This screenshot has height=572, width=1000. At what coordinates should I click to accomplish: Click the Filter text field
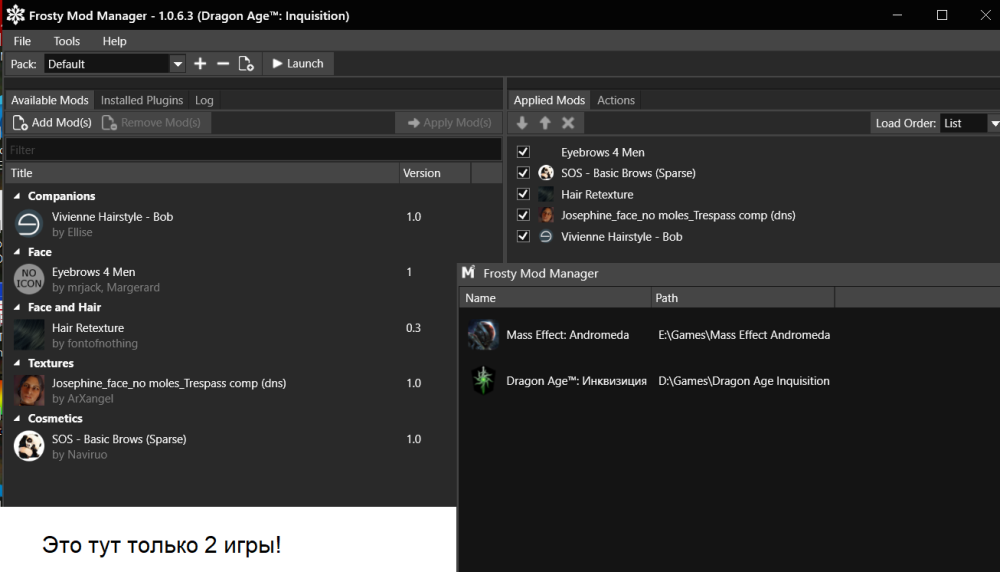[253, 150]
